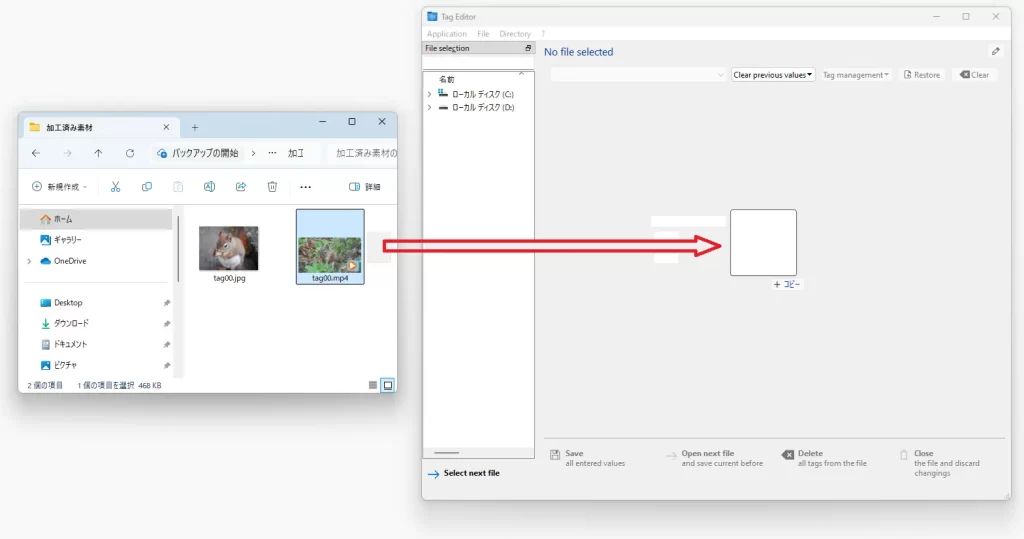The width and height of the screenshot is (1024, 539).
Task: Open the Directory menu
Action: [x=515, y=34]
